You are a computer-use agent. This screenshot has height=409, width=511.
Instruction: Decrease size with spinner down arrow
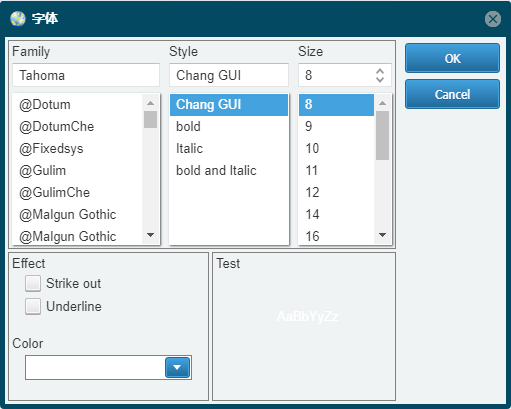tap(380, 80)
